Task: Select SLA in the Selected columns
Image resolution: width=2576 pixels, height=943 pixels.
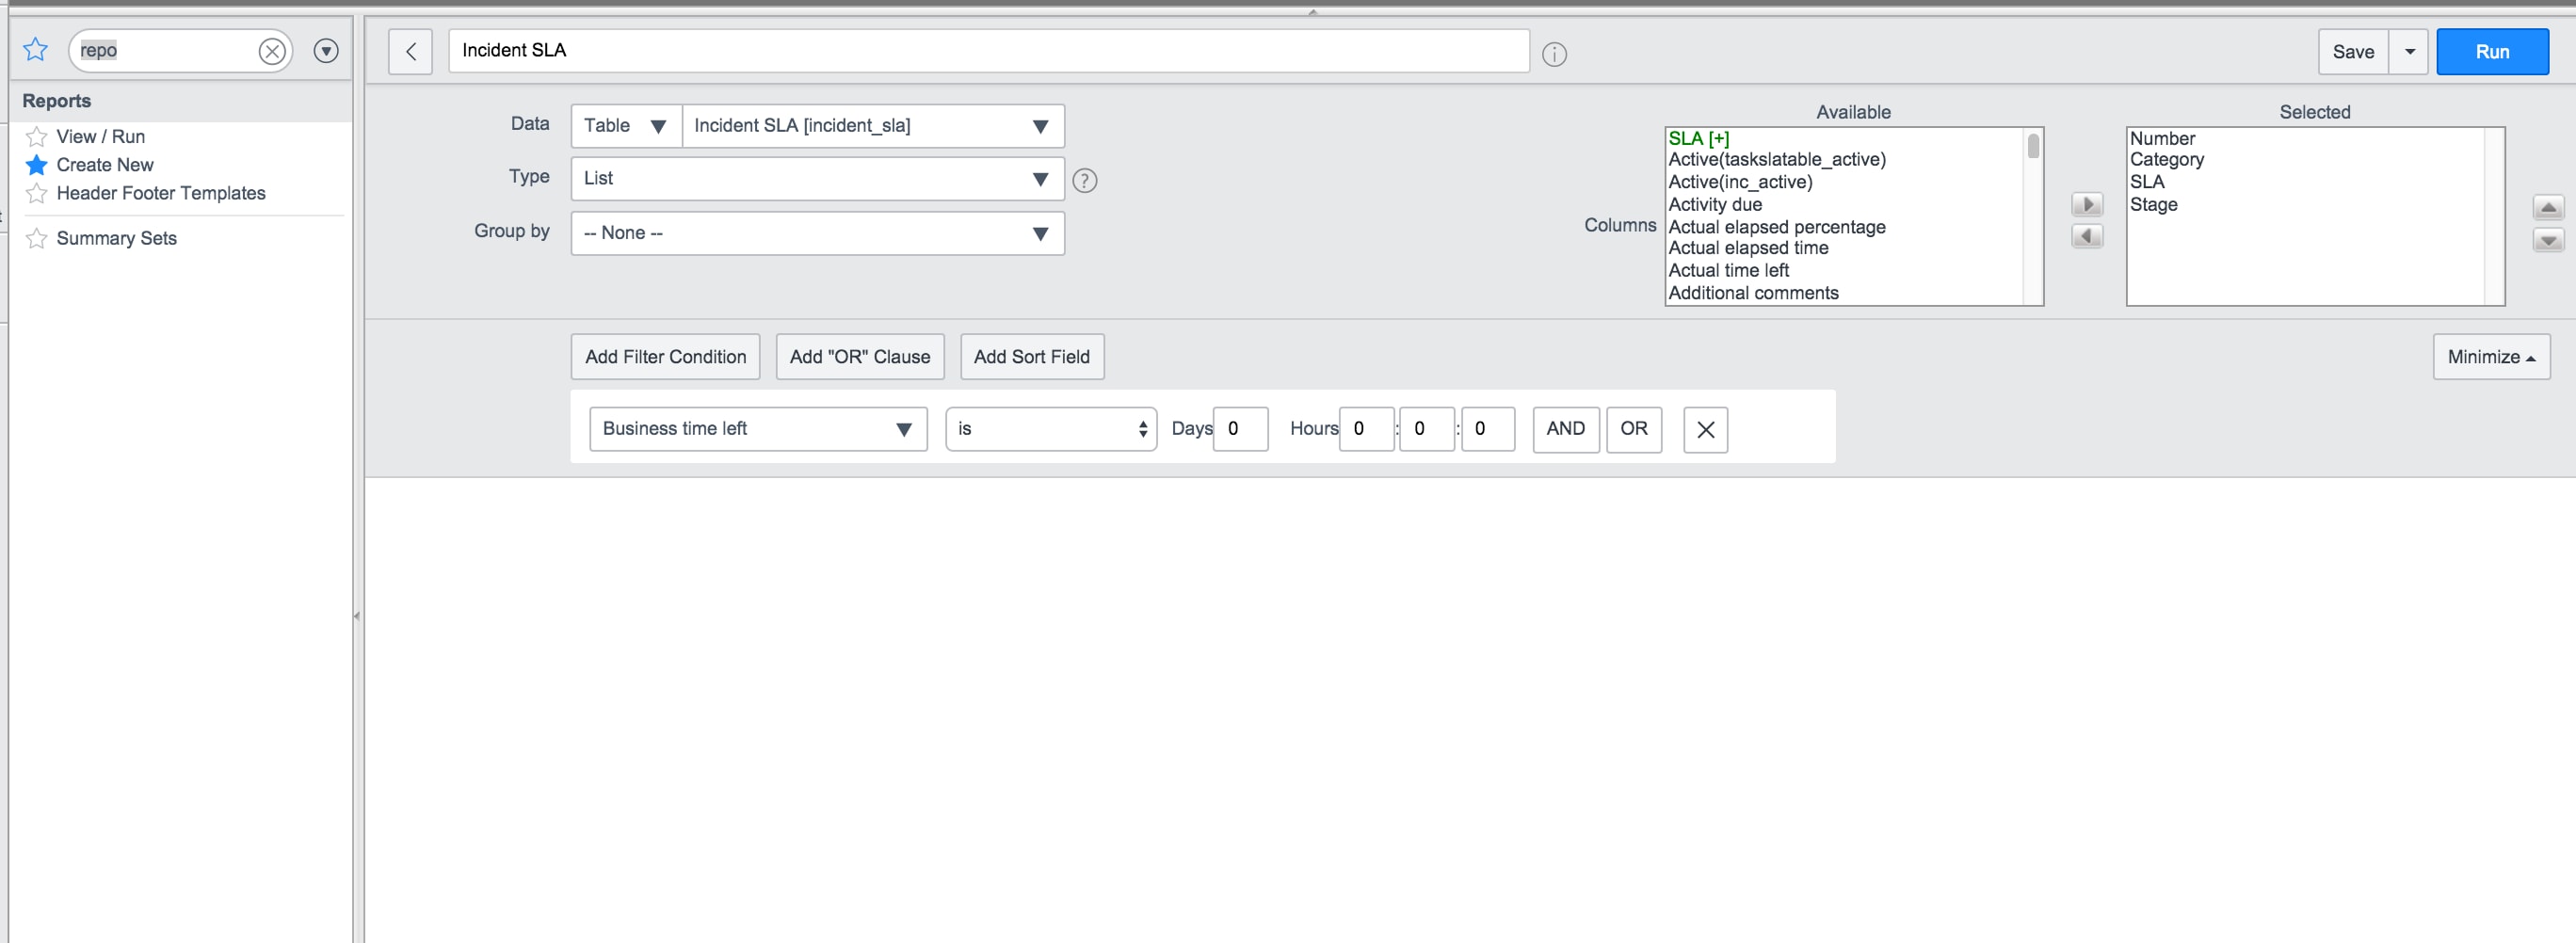Action: point(2147,182)
